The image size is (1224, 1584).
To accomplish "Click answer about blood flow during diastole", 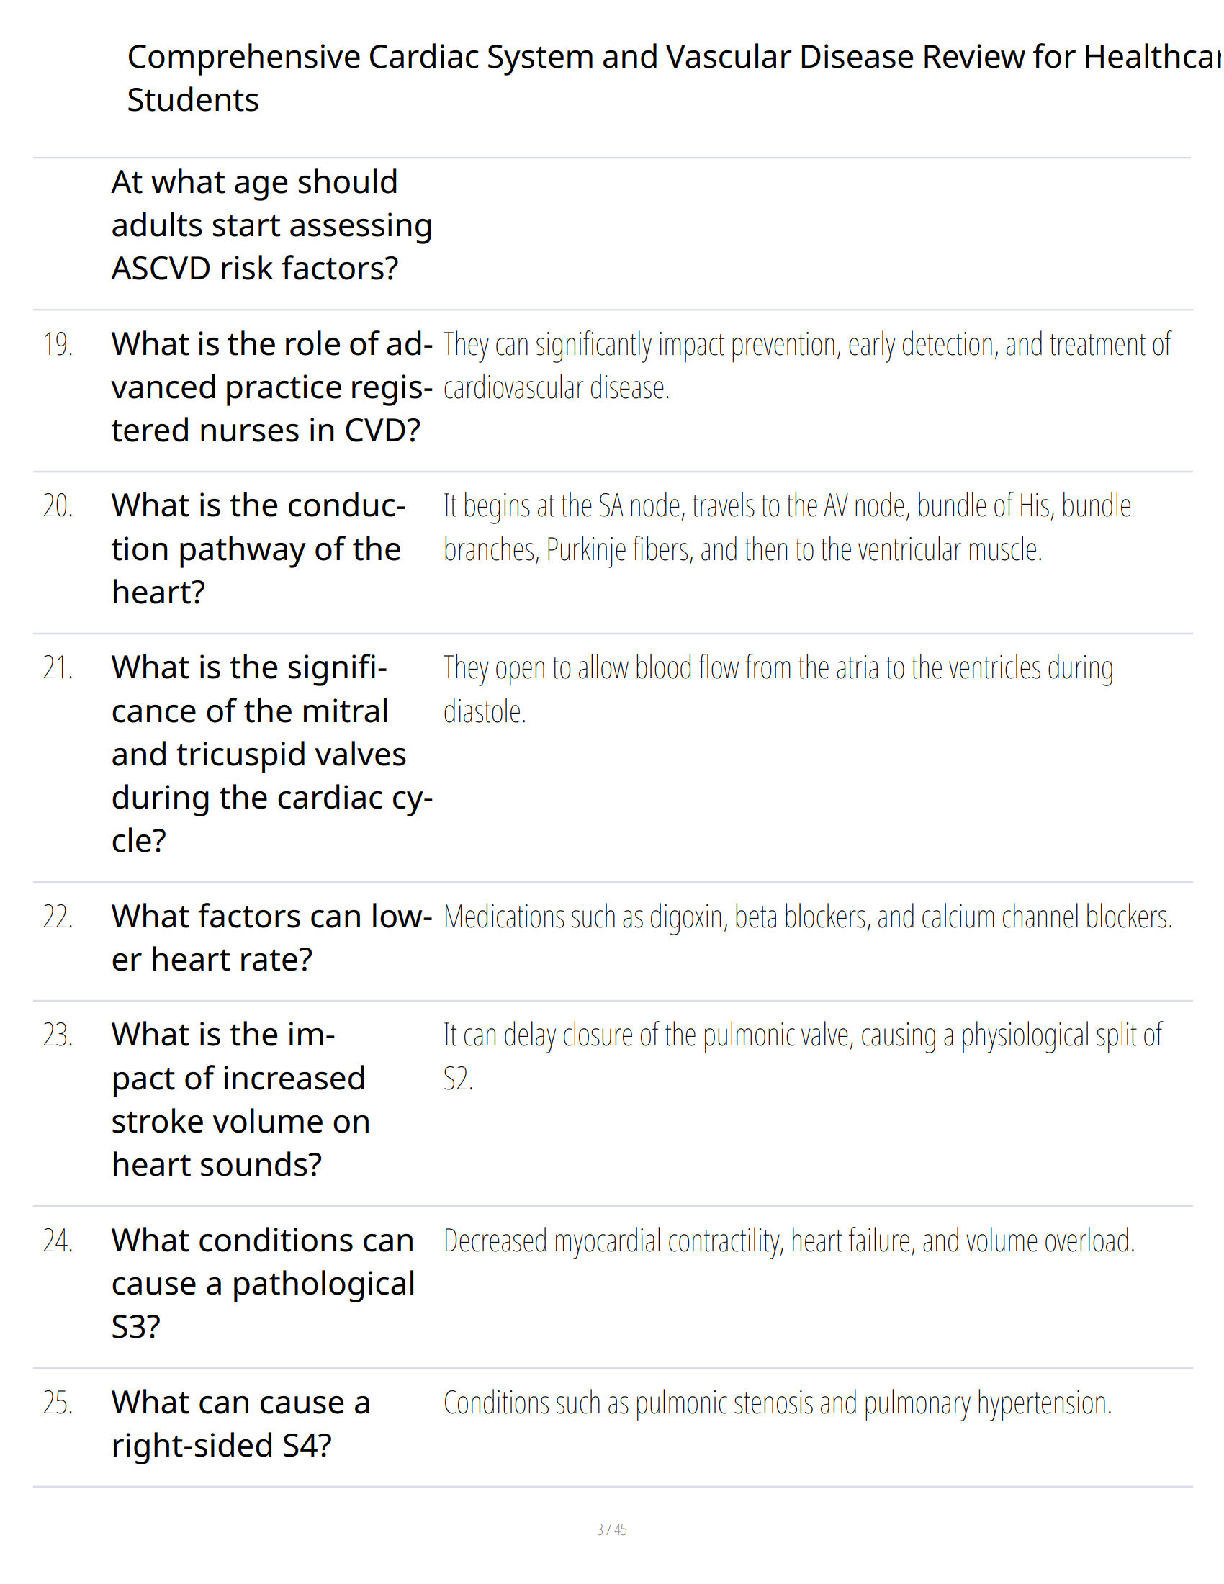I will (778, 689).
